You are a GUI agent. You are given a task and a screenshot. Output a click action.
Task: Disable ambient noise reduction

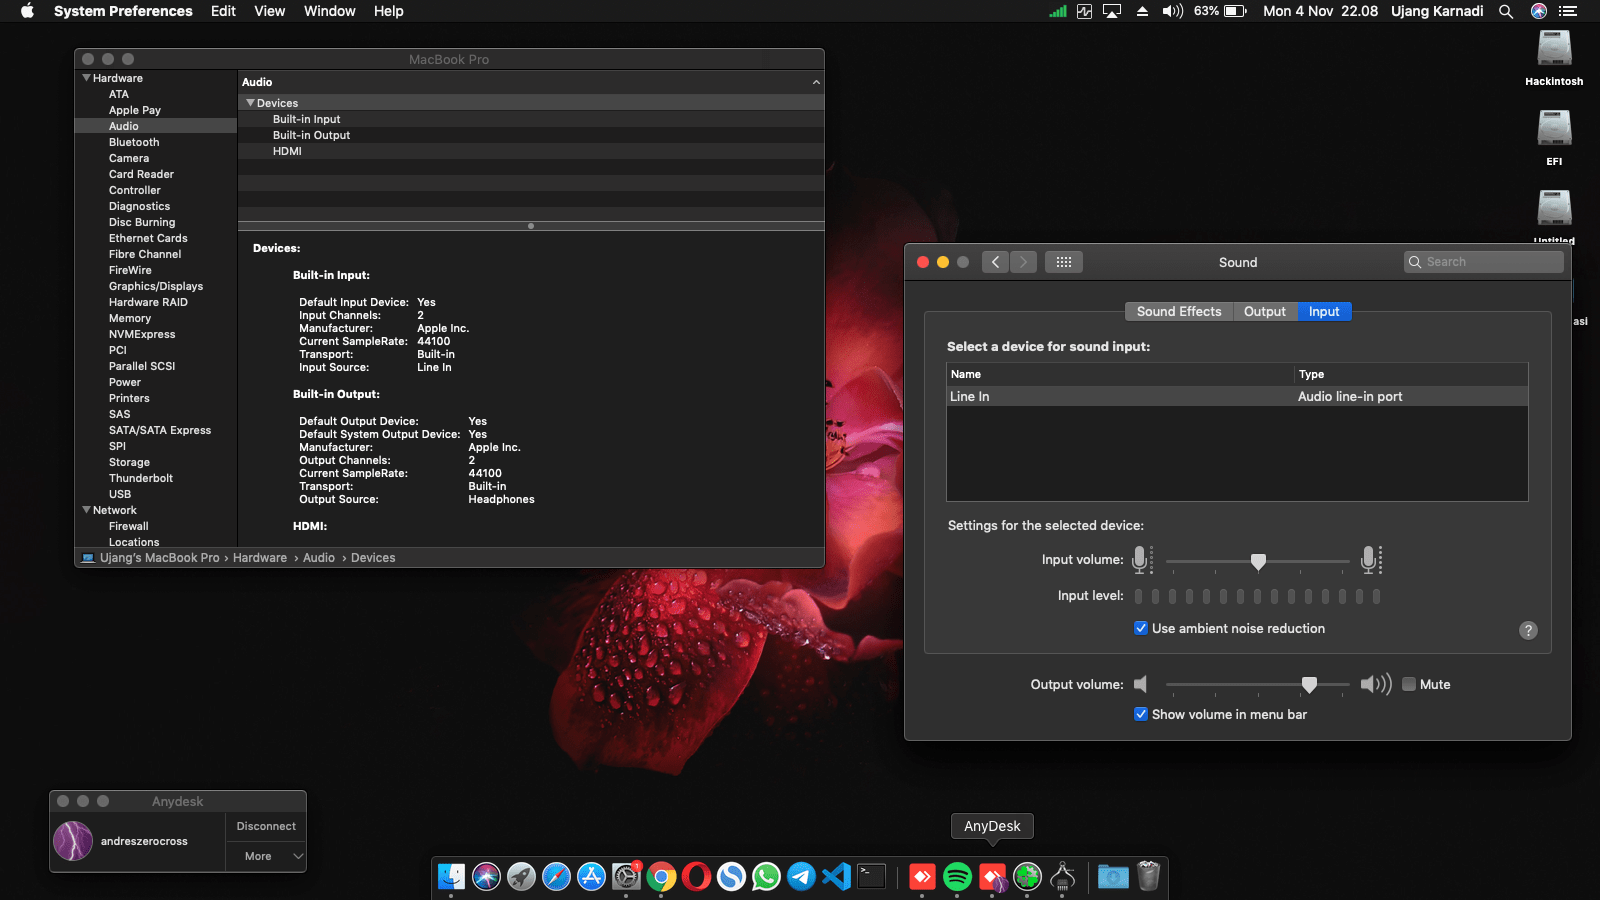1141,628
